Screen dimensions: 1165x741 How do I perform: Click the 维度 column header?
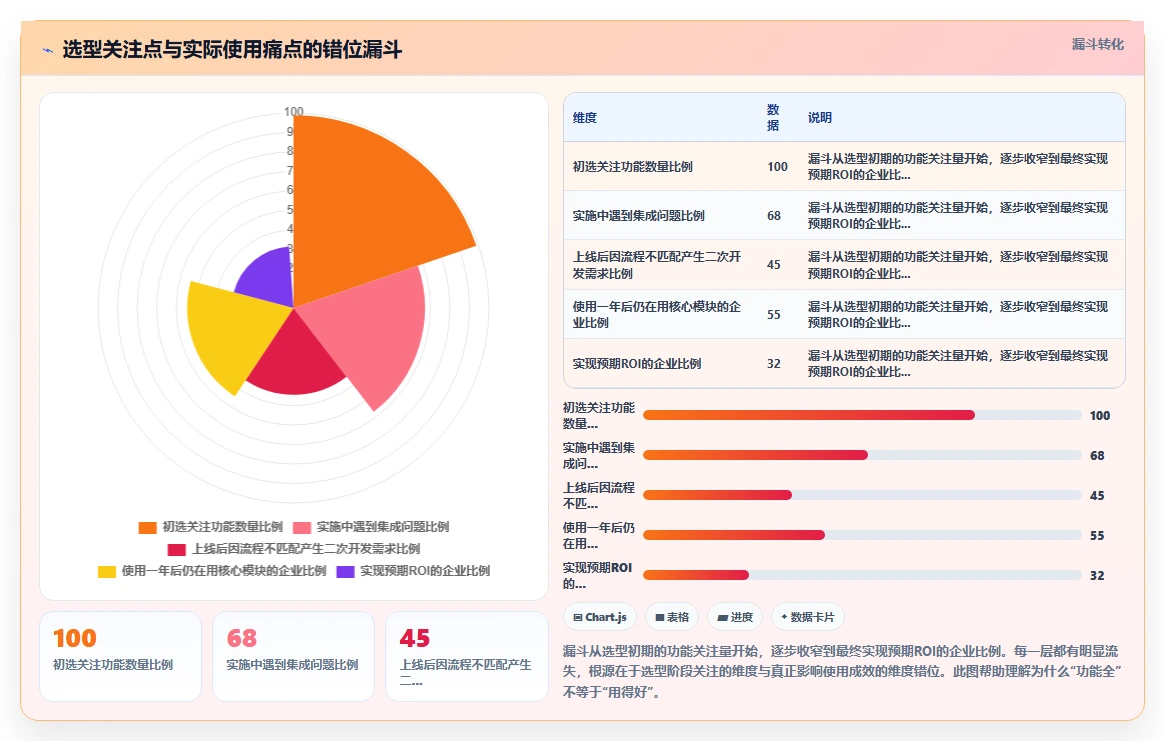[x=585, y=117]
